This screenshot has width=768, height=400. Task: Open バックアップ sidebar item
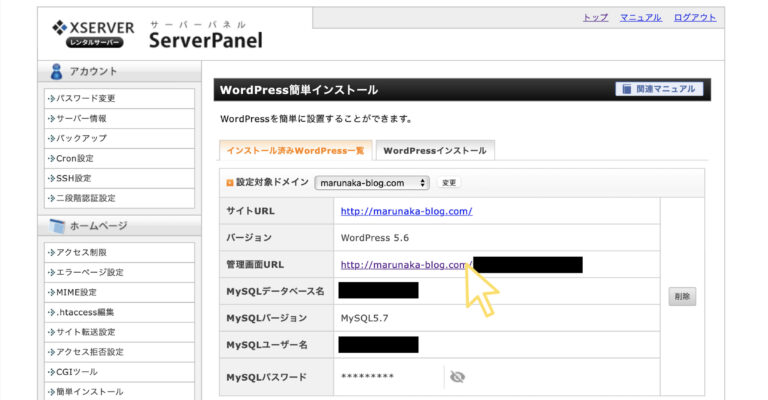[x=81, y=138]
